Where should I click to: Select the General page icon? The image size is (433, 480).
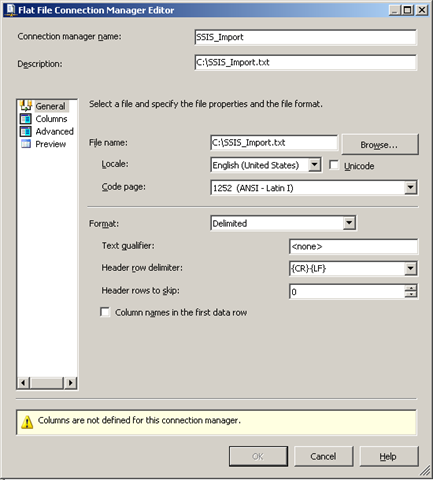(x=26, y=106)
